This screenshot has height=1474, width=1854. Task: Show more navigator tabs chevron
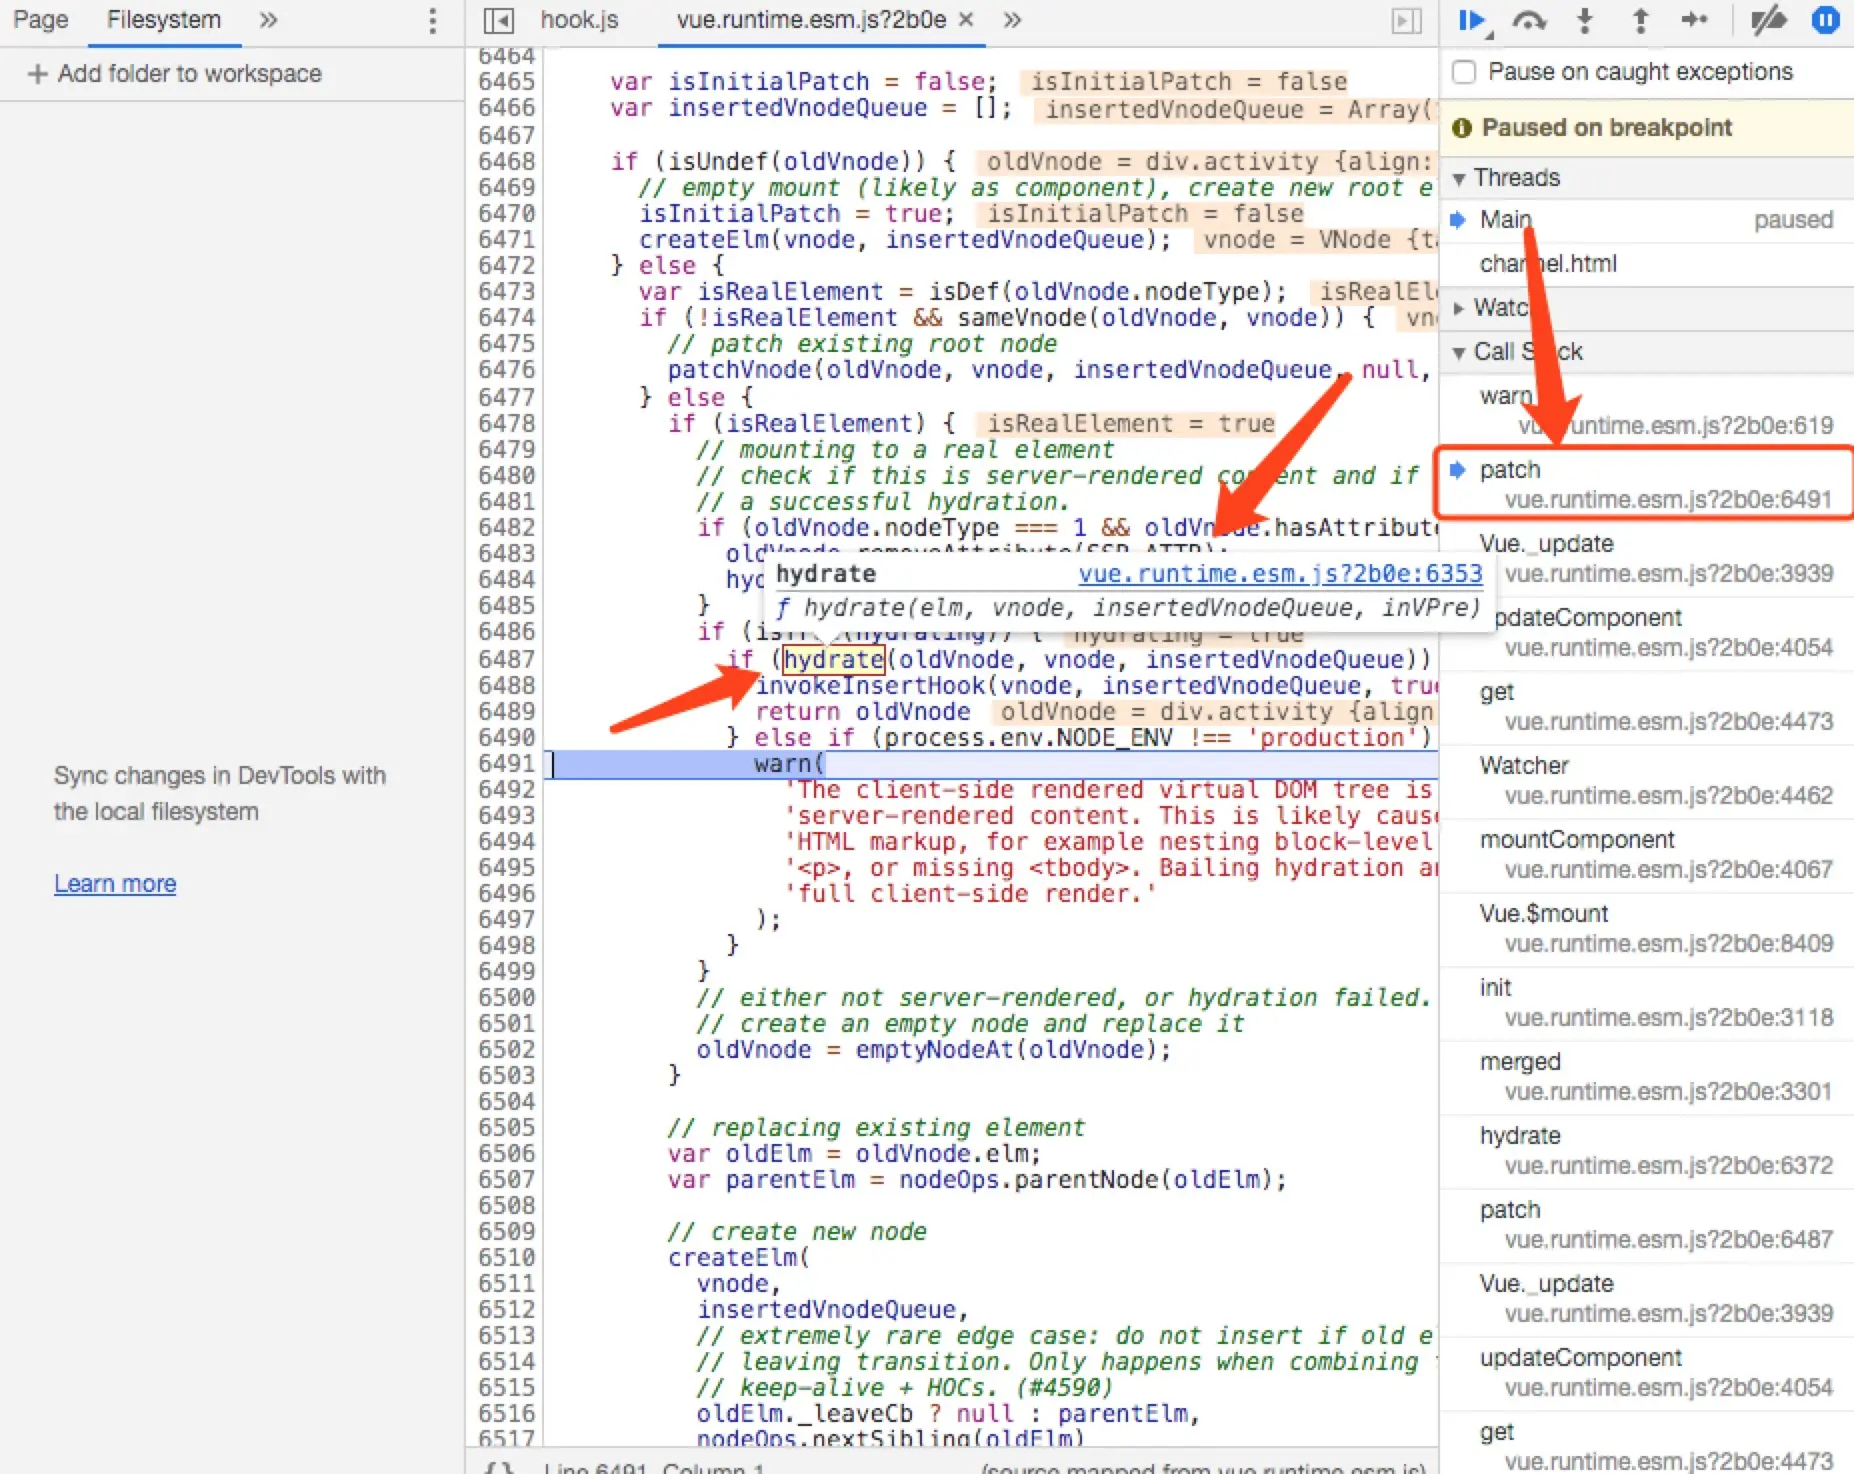(268, 20)
